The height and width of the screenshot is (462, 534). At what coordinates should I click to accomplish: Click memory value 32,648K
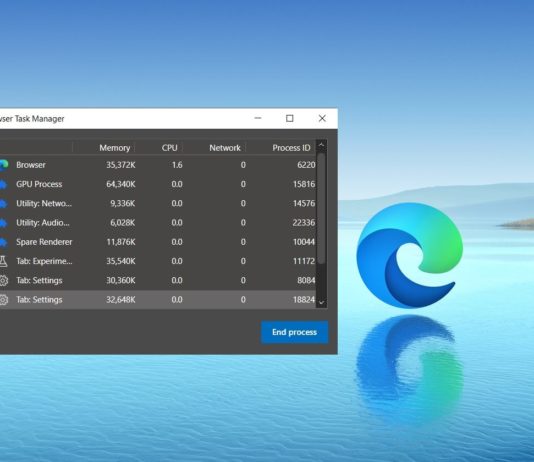pyautogui.click(x=121, y=300)
